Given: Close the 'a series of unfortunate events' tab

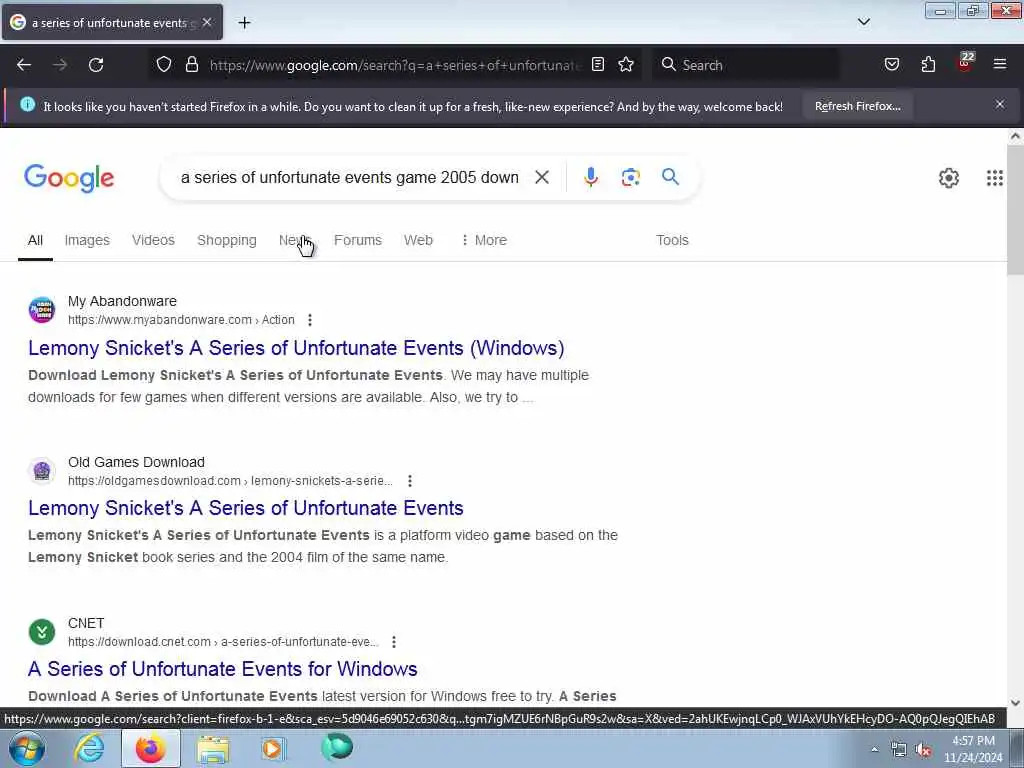Looking at the screenshot, I should coord(207,22).
